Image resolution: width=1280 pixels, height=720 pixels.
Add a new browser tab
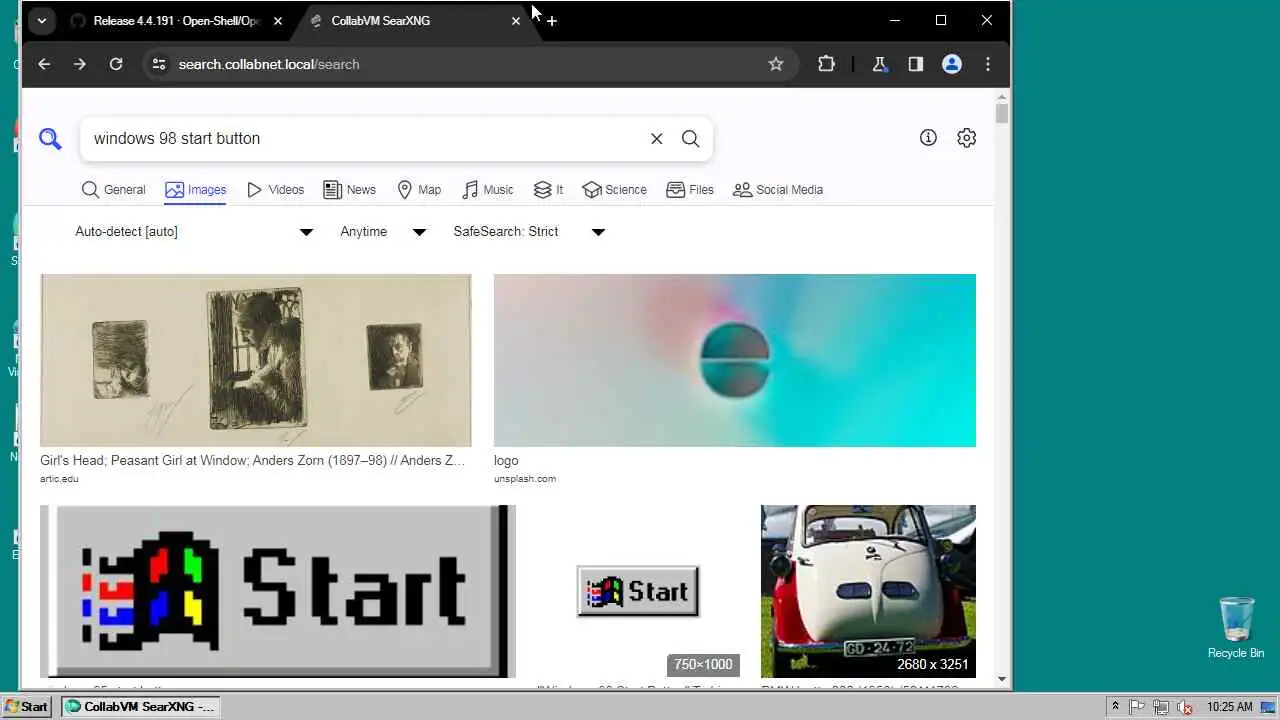[551, 20]
